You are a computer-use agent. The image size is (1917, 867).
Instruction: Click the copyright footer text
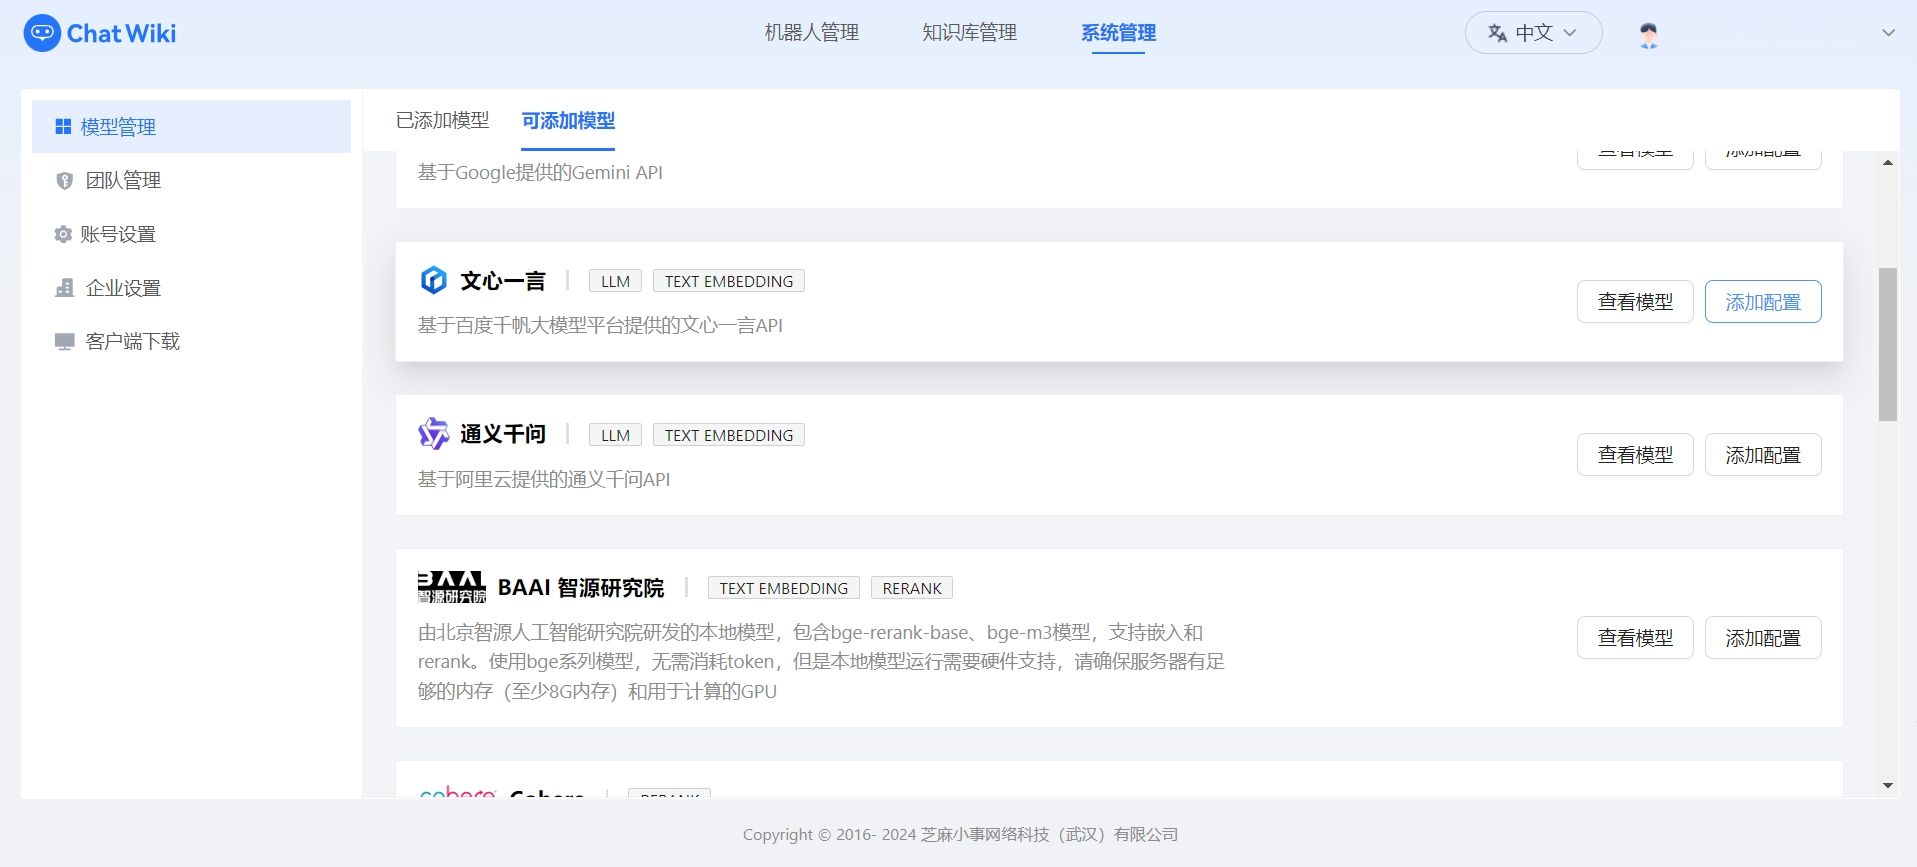tap(960, 834)
